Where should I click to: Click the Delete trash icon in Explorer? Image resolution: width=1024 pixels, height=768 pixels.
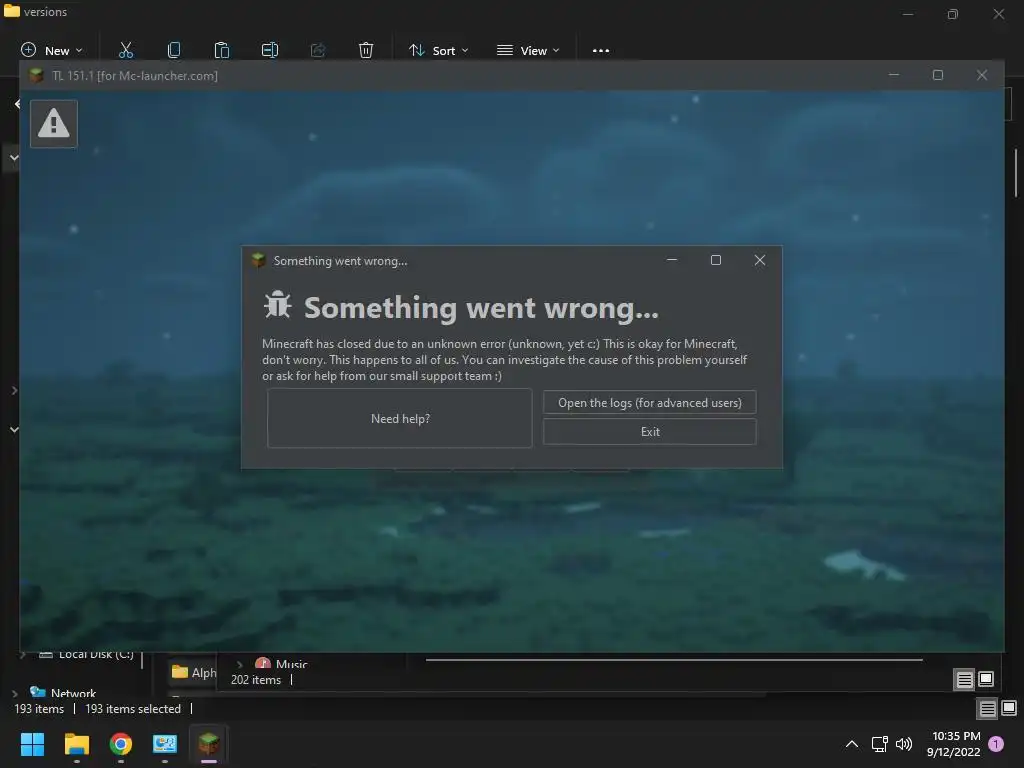(366, 50)
